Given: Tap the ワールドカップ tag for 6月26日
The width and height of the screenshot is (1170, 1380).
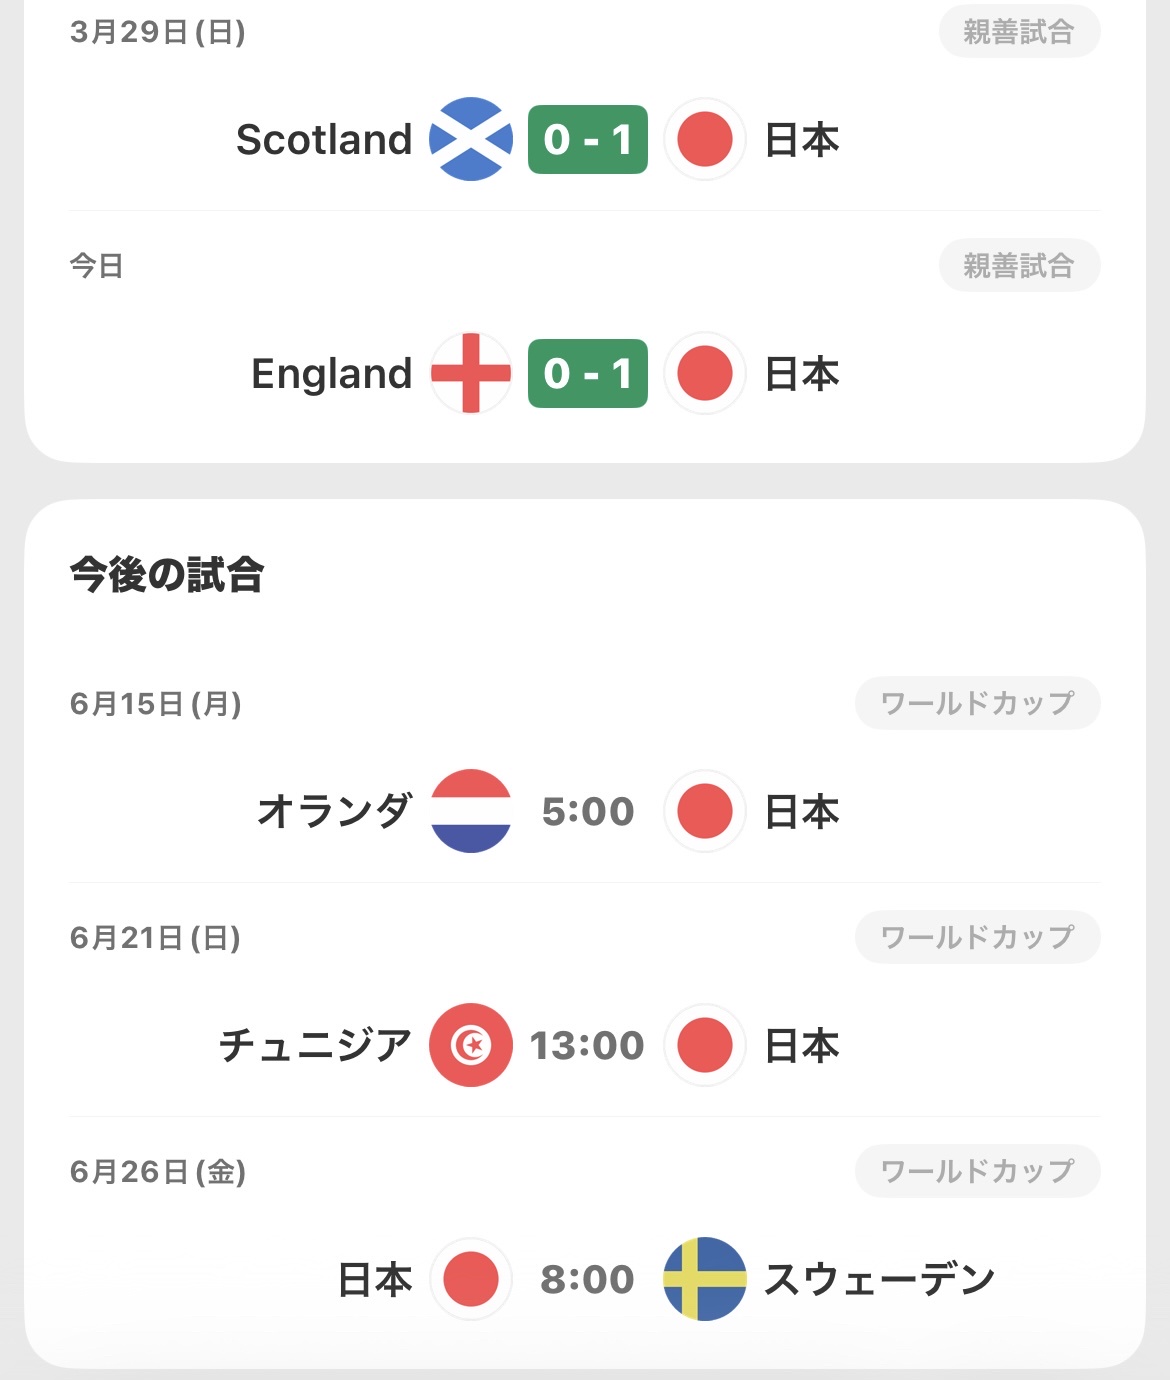Looking at the screenshot, I should pyautogui.click(x=977, y=1171).
